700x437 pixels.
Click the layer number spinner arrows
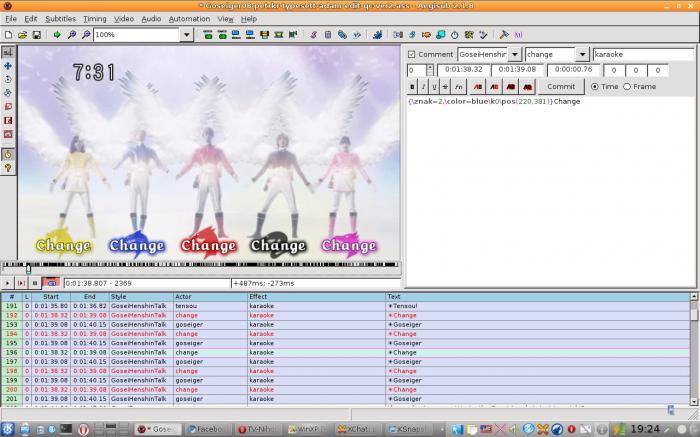tap(430, 70)
